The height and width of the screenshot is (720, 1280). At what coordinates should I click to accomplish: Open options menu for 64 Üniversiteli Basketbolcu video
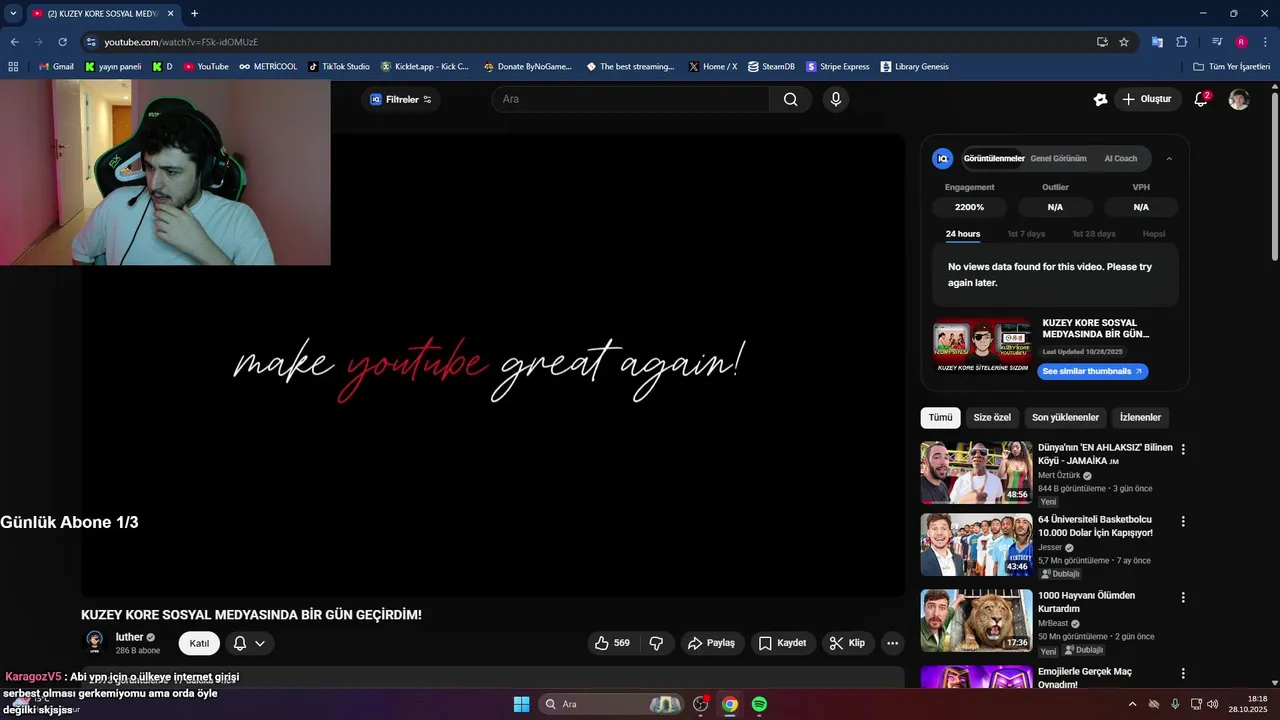[1183, 521]
